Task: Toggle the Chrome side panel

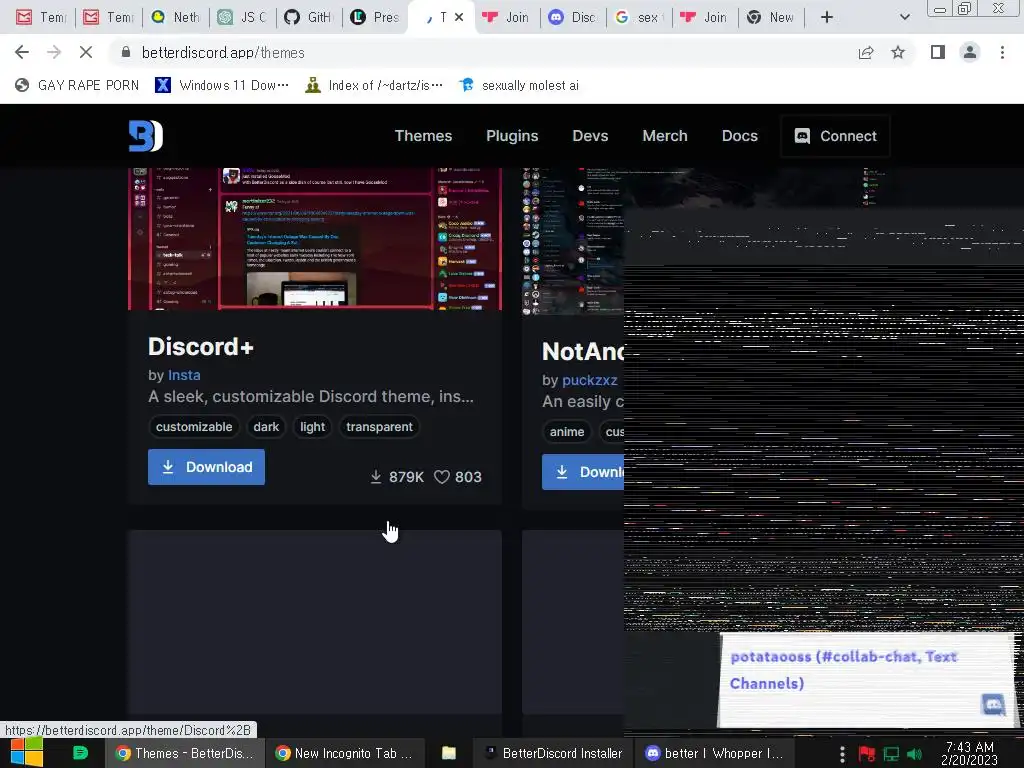Action: point(938,52)
